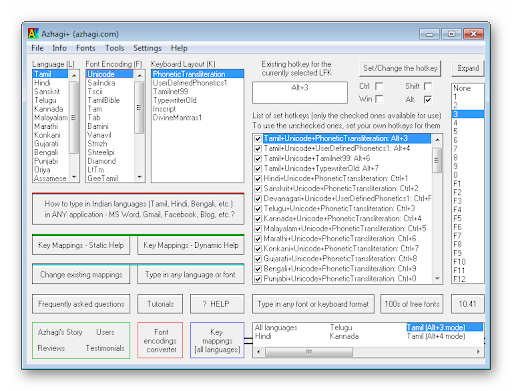Click Set/Change the hotkey button
This screenshot has height=391, width=512.
click(400, 68)
